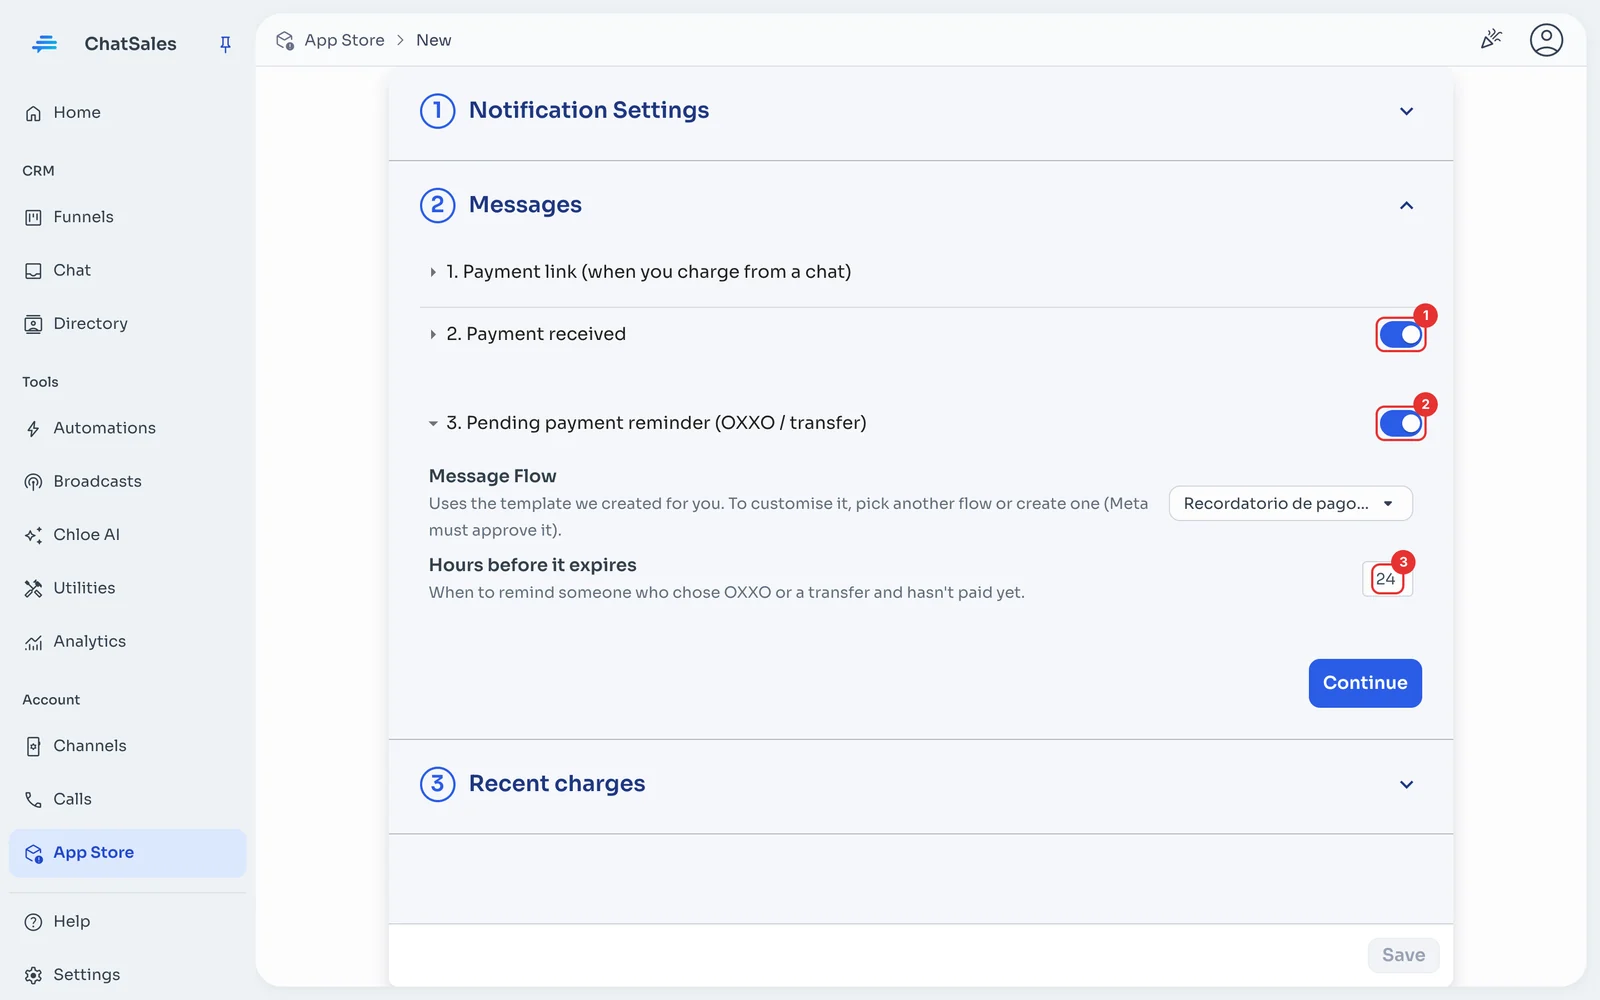Screen dimensions: 1600x1000
Task: Click the Channels device icon
Action: click(33, 746)
